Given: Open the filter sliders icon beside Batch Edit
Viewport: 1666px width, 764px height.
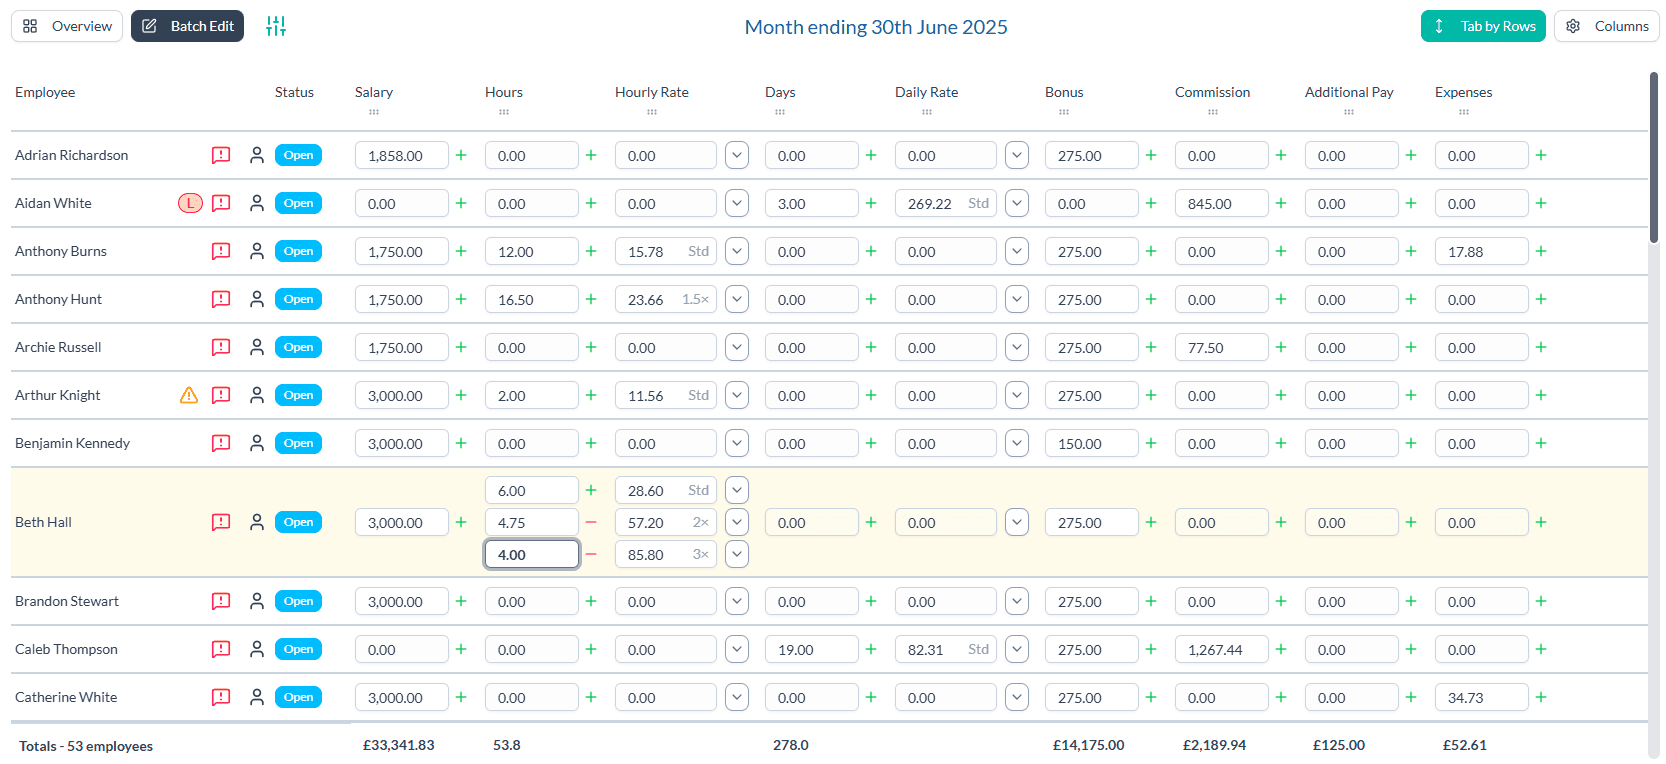Looking at the screenshot, I should (276, 26).
